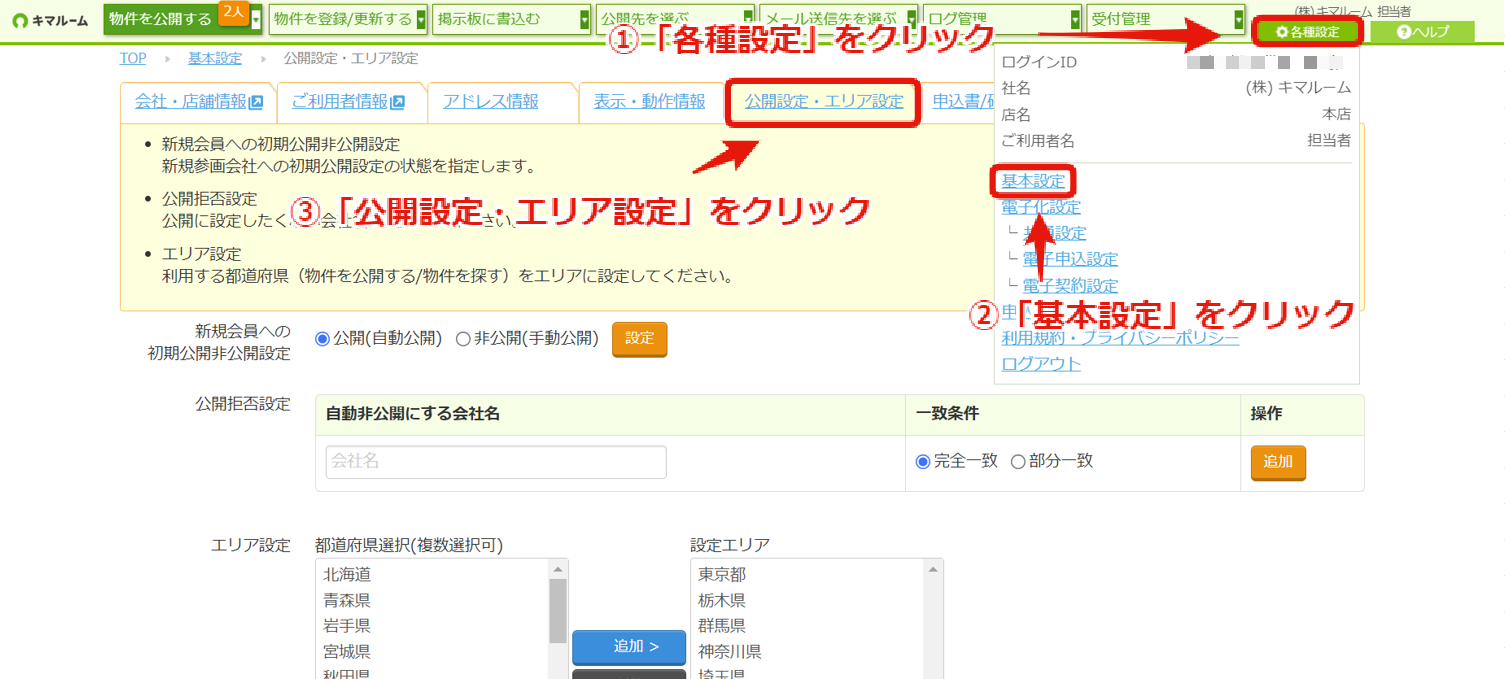This screenshot has width=1505, height=679.
Task: Click the orange 設定 button
Action: coord(639,339)
